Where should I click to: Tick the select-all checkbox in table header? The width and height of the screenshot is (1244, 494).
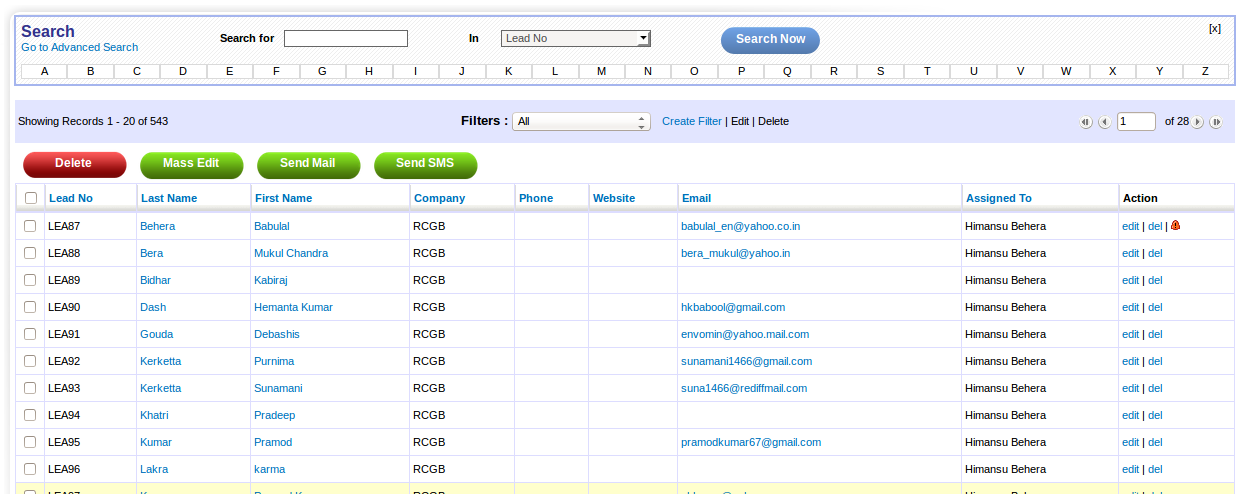tap(31, 198)
